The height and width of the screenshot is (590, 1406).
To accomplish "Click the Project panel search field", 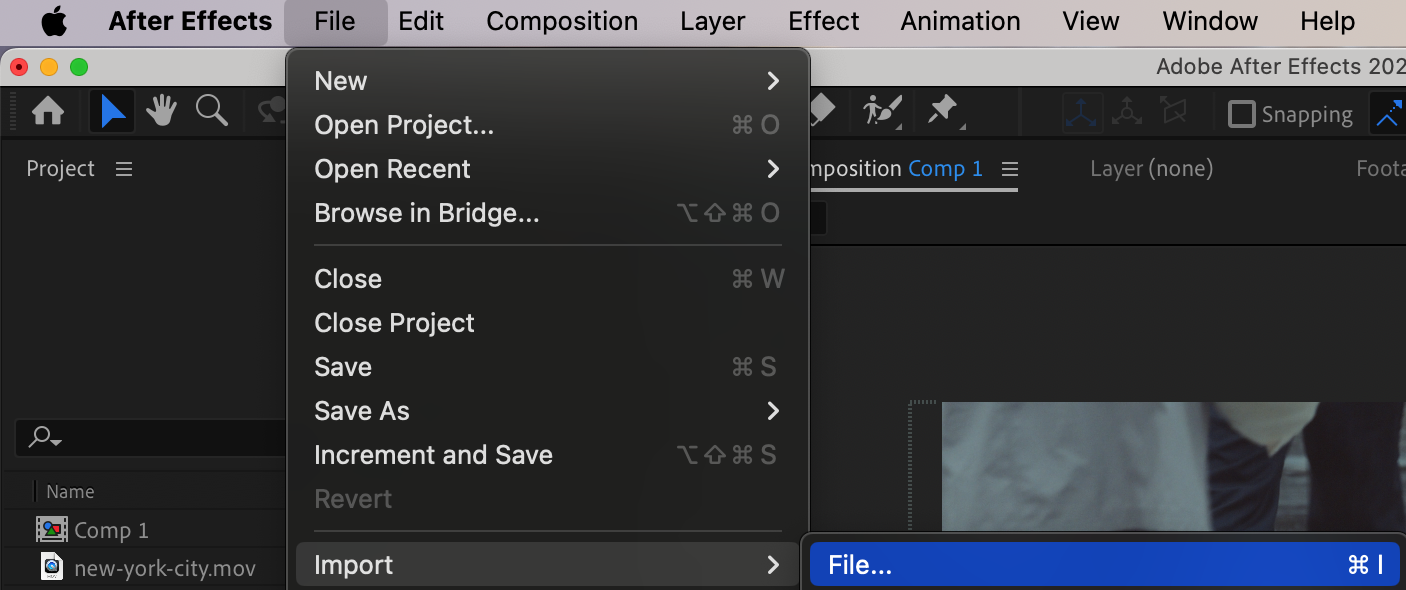I will (x=150, y=437).
